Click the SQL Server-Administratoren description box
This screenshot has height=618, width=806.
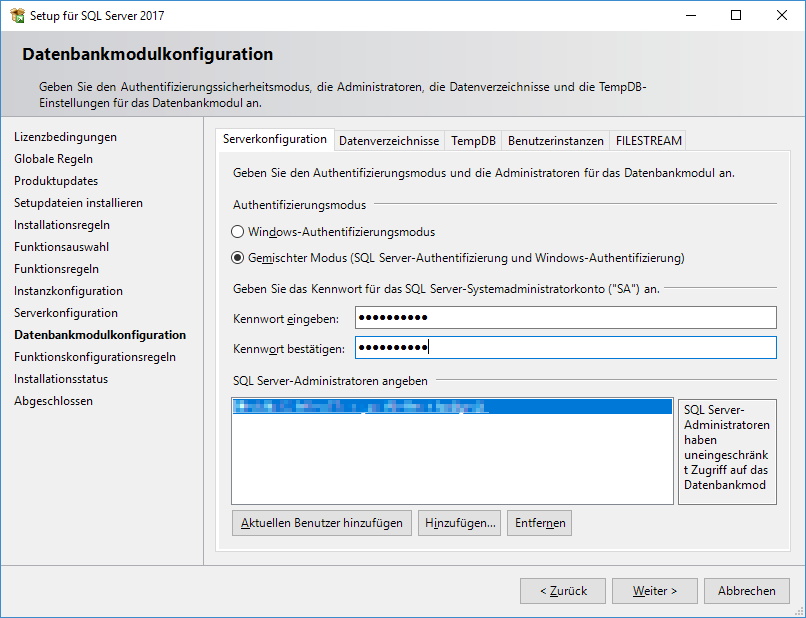point(727,452)
